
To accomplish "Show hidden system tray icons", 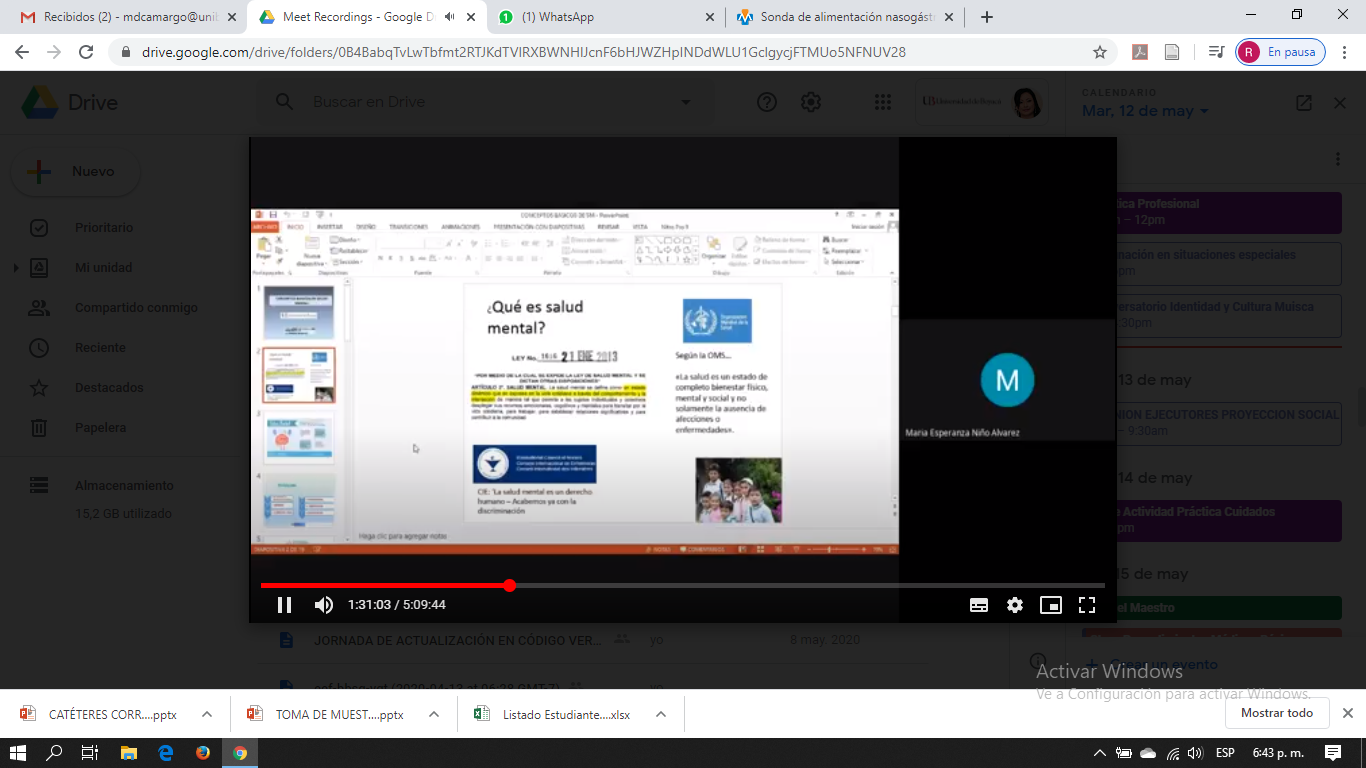I will coord(1100,752).
